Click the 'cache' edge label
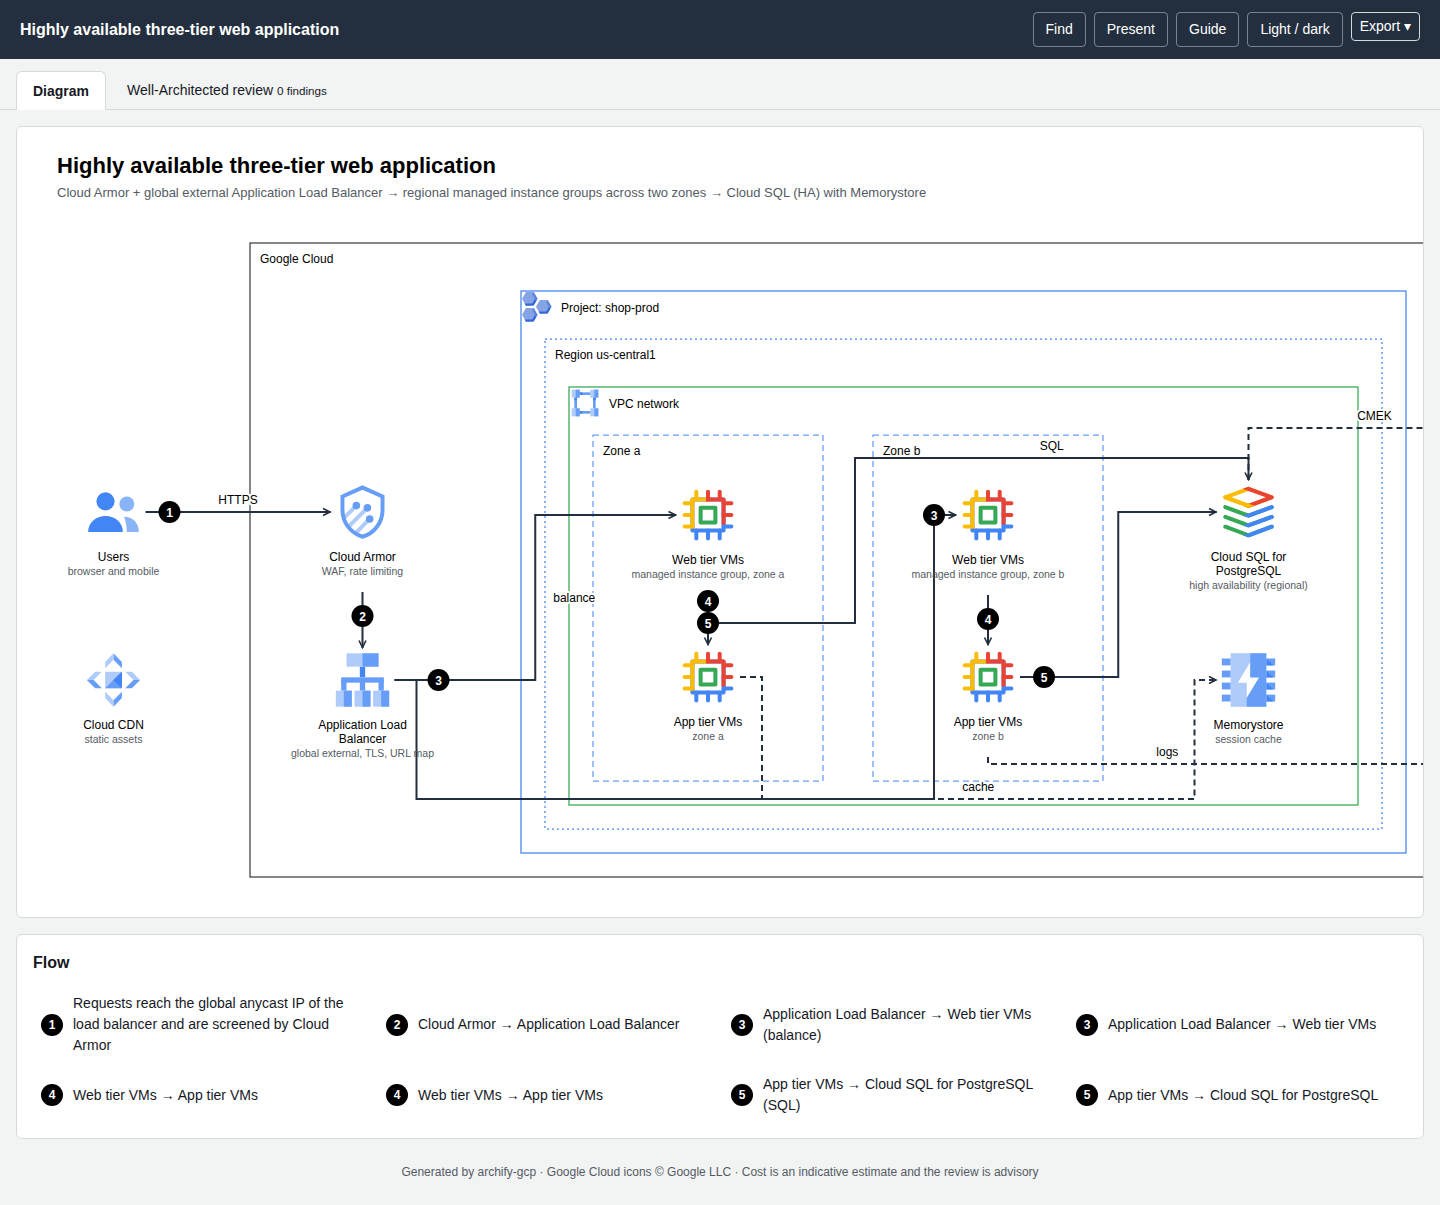1440x1205 pixels. point(978,787)
